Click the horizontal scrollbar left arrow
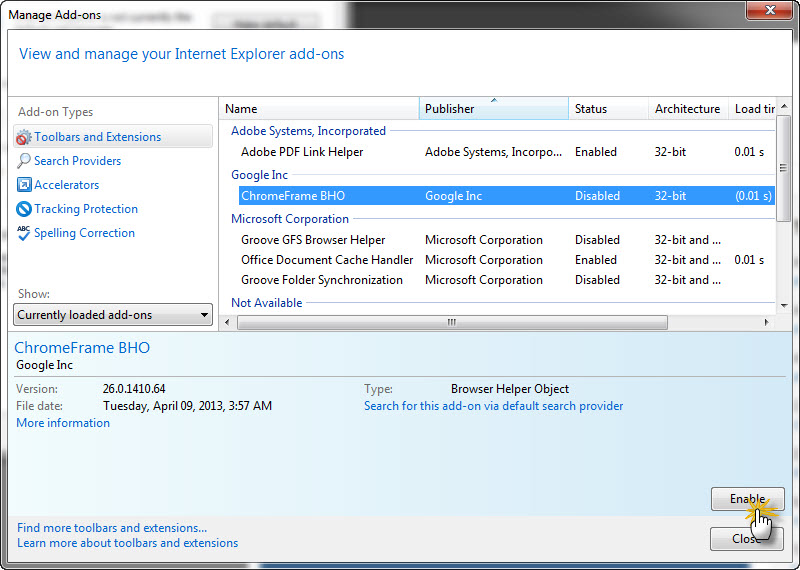This screenshot has width=800, height=570. tap(227, 322)
